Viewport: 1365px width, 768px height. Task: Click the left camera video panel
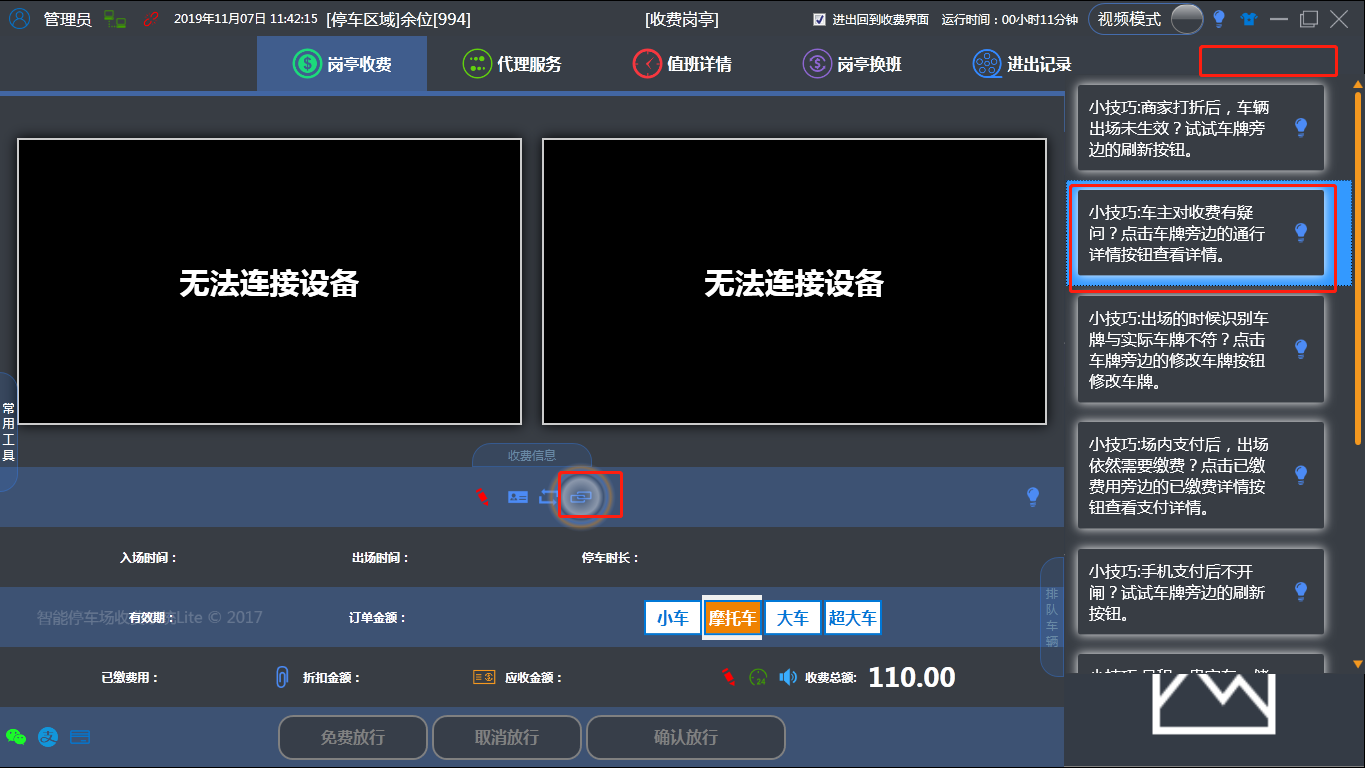[269, 281]
